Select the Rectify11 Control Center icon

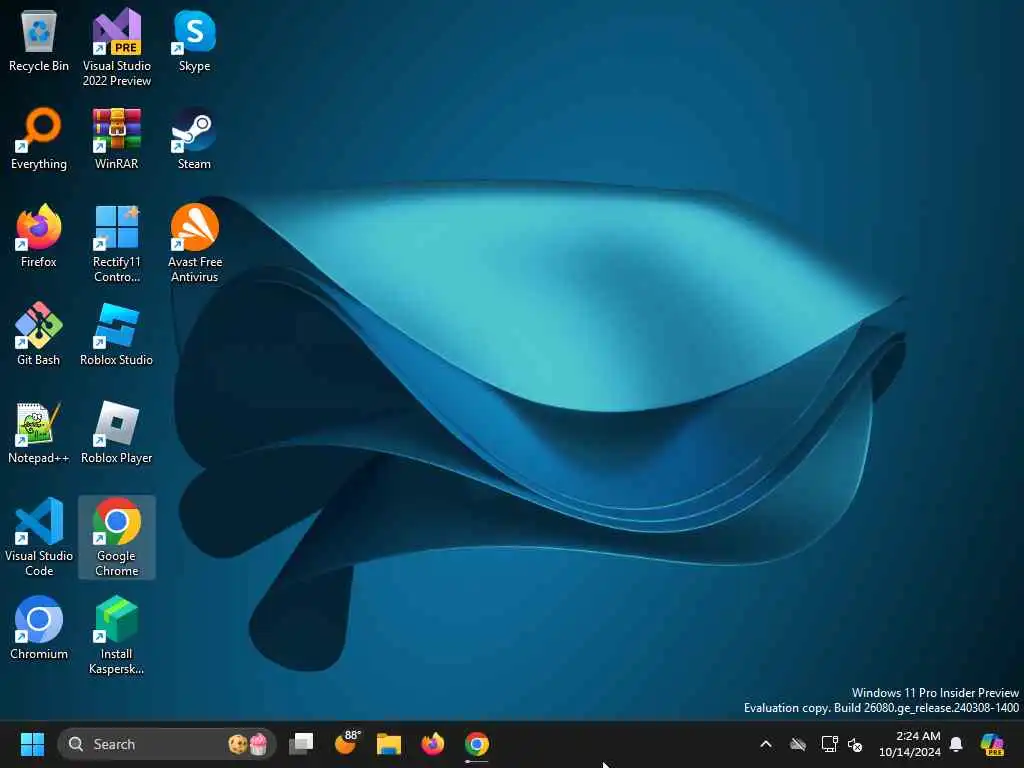pyautogui.click(x=116, y=243)
